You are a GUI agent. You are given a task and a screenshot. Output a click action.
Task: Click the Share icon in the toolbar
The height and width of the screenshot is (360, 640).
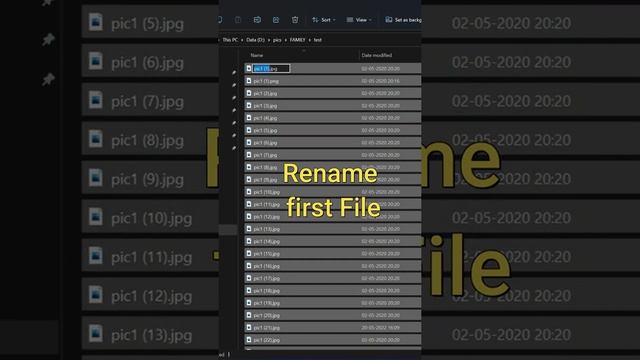[276, 20]
